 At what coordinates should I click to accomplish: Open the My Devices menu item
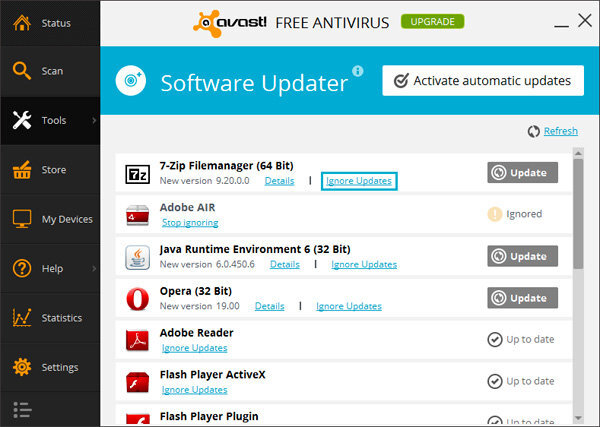(x=50, y=219)
